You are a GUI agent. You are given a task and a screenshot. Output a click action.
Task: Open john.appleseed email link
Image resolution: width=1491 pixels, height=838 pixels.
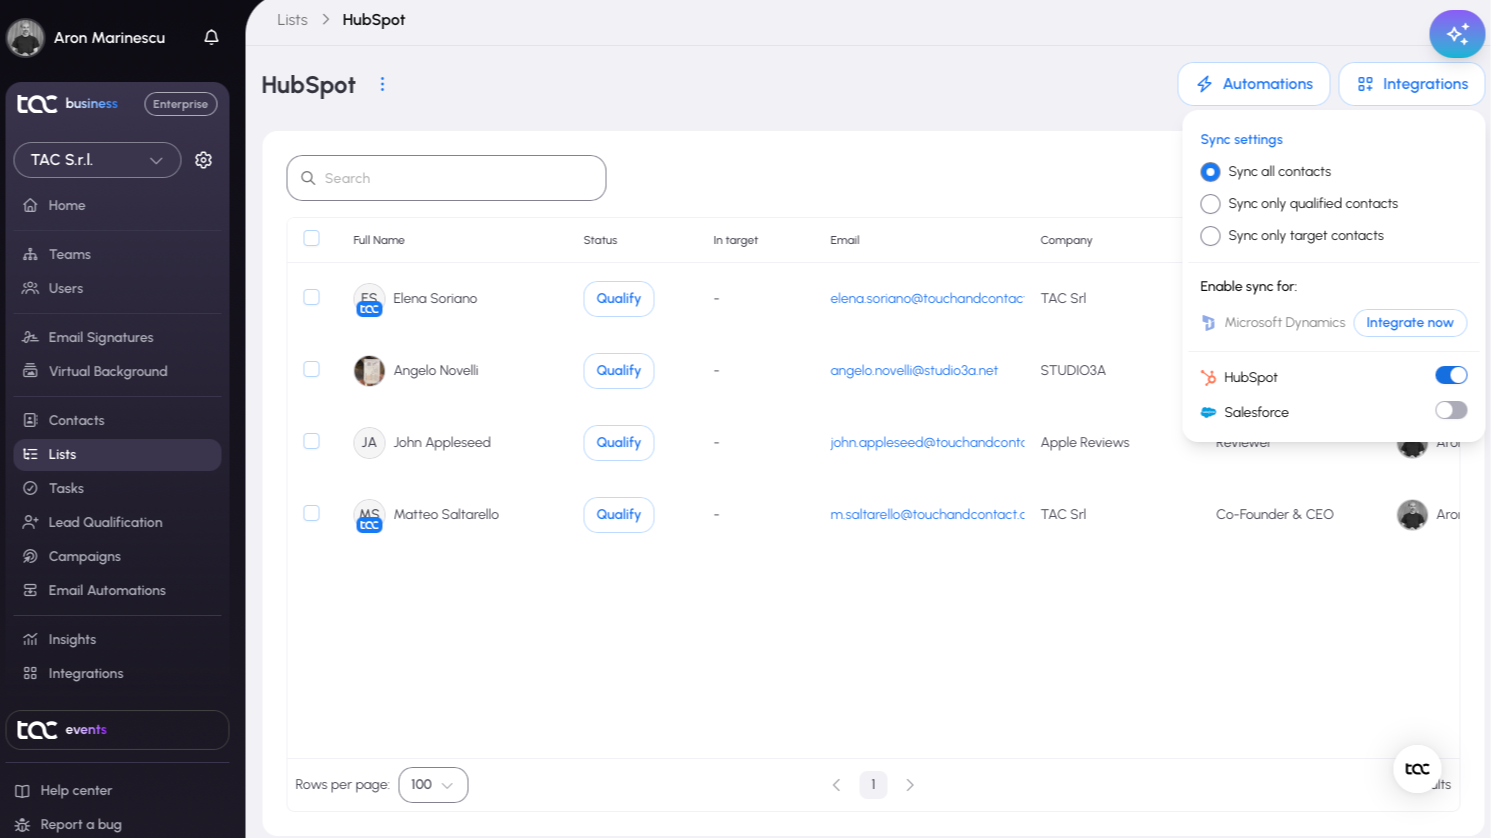point(927,443)
